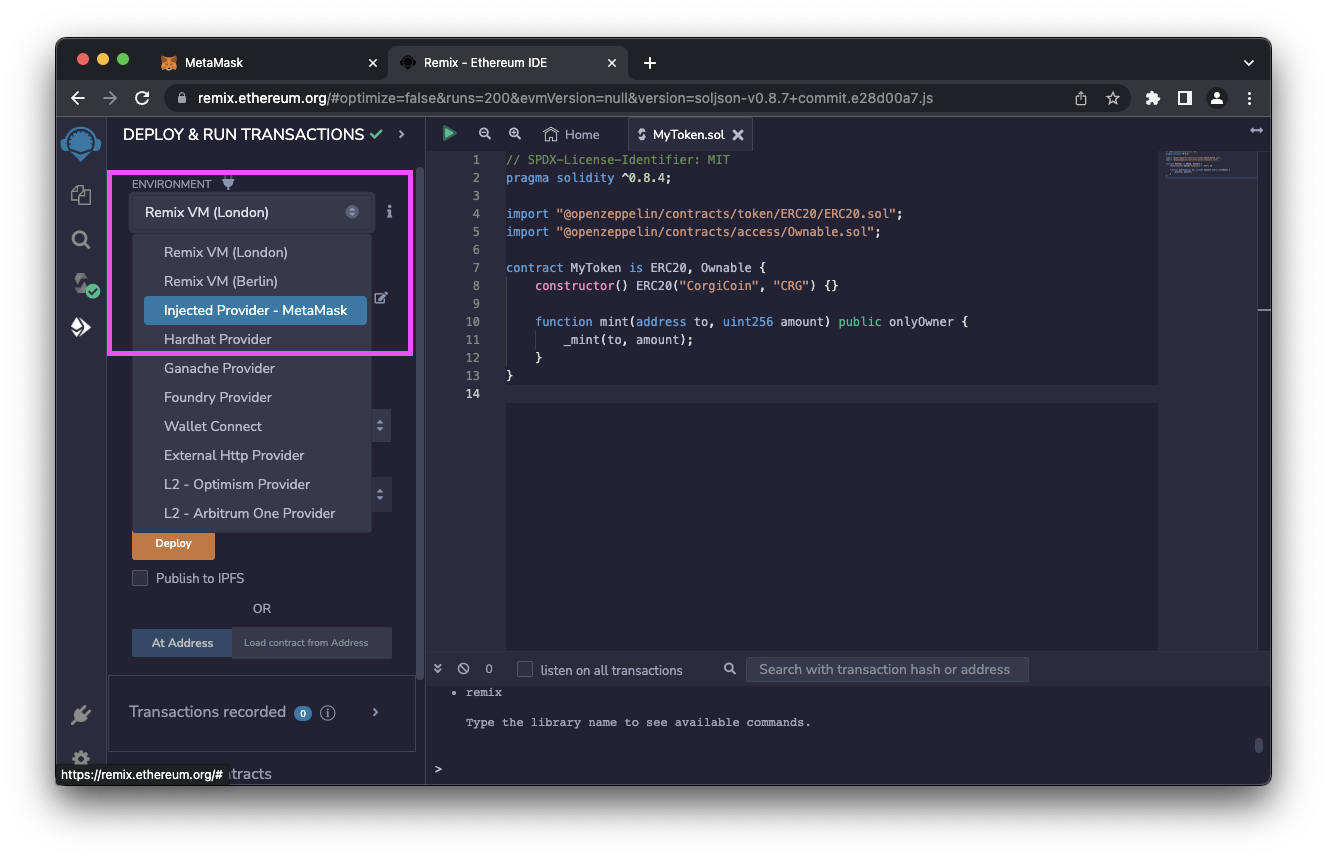This screenshot has height=859, width=1327.
Task: Click the browser address bar URL
Action: point(565,98)
